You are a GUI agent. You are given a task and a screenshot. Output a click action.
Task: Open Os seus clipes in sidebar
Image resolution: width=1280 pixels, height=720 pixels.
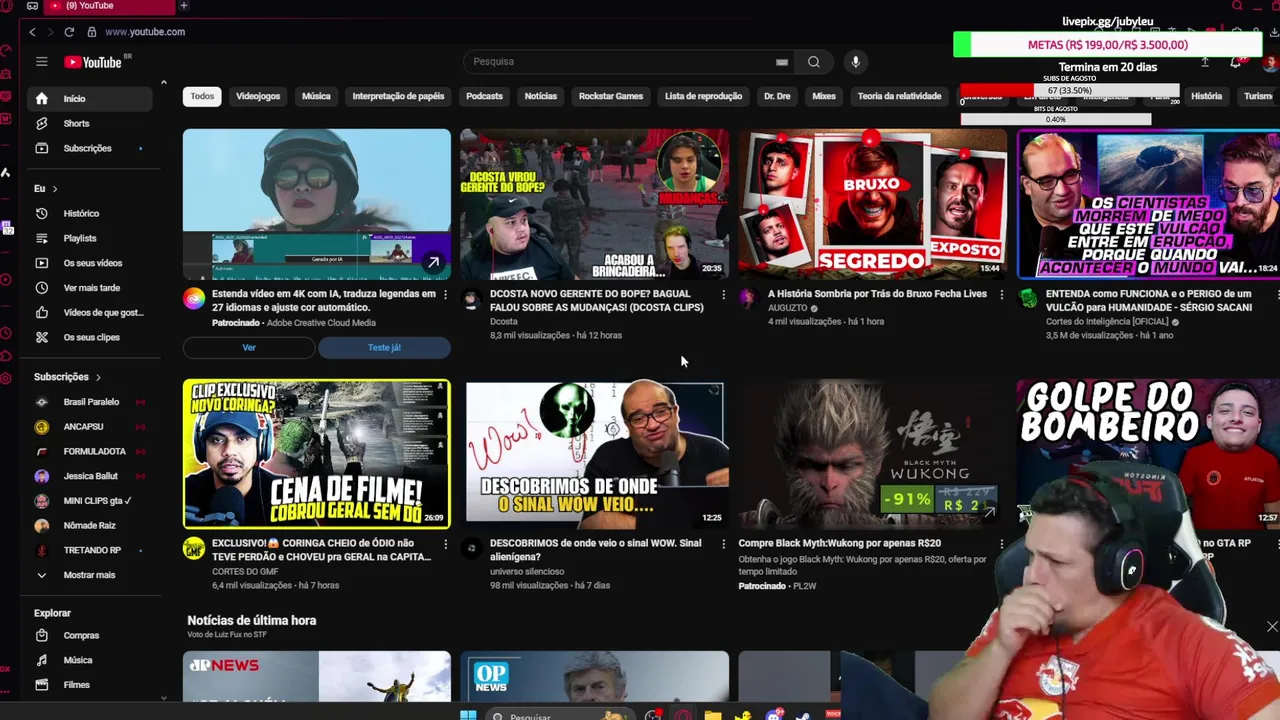(x=90, y=337)
